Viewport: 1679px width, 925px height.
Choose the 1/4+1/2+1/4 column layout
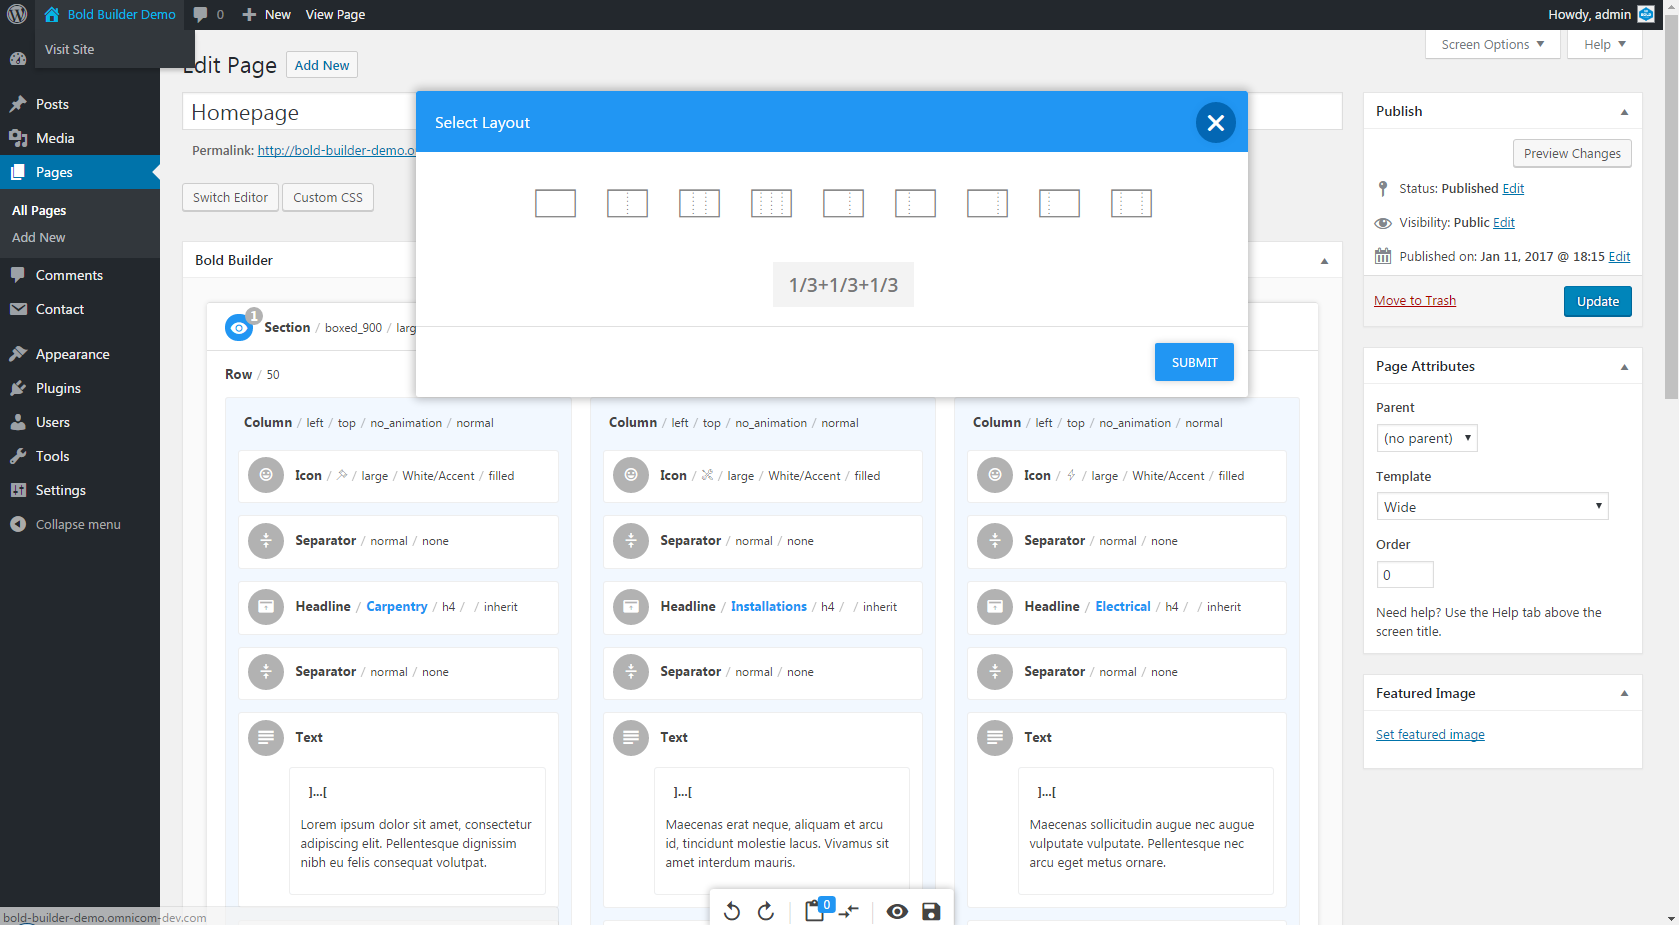[1131, 203]
